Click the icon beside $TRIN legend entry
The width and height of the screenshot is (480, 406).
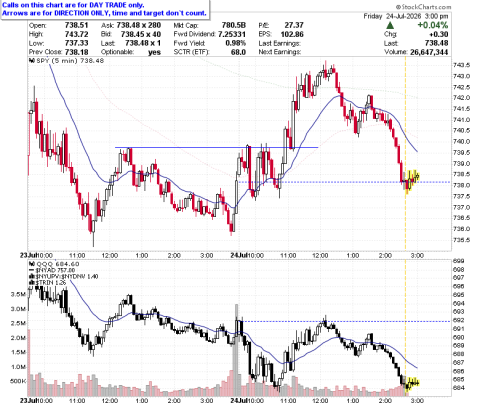(x=33, y=283)
